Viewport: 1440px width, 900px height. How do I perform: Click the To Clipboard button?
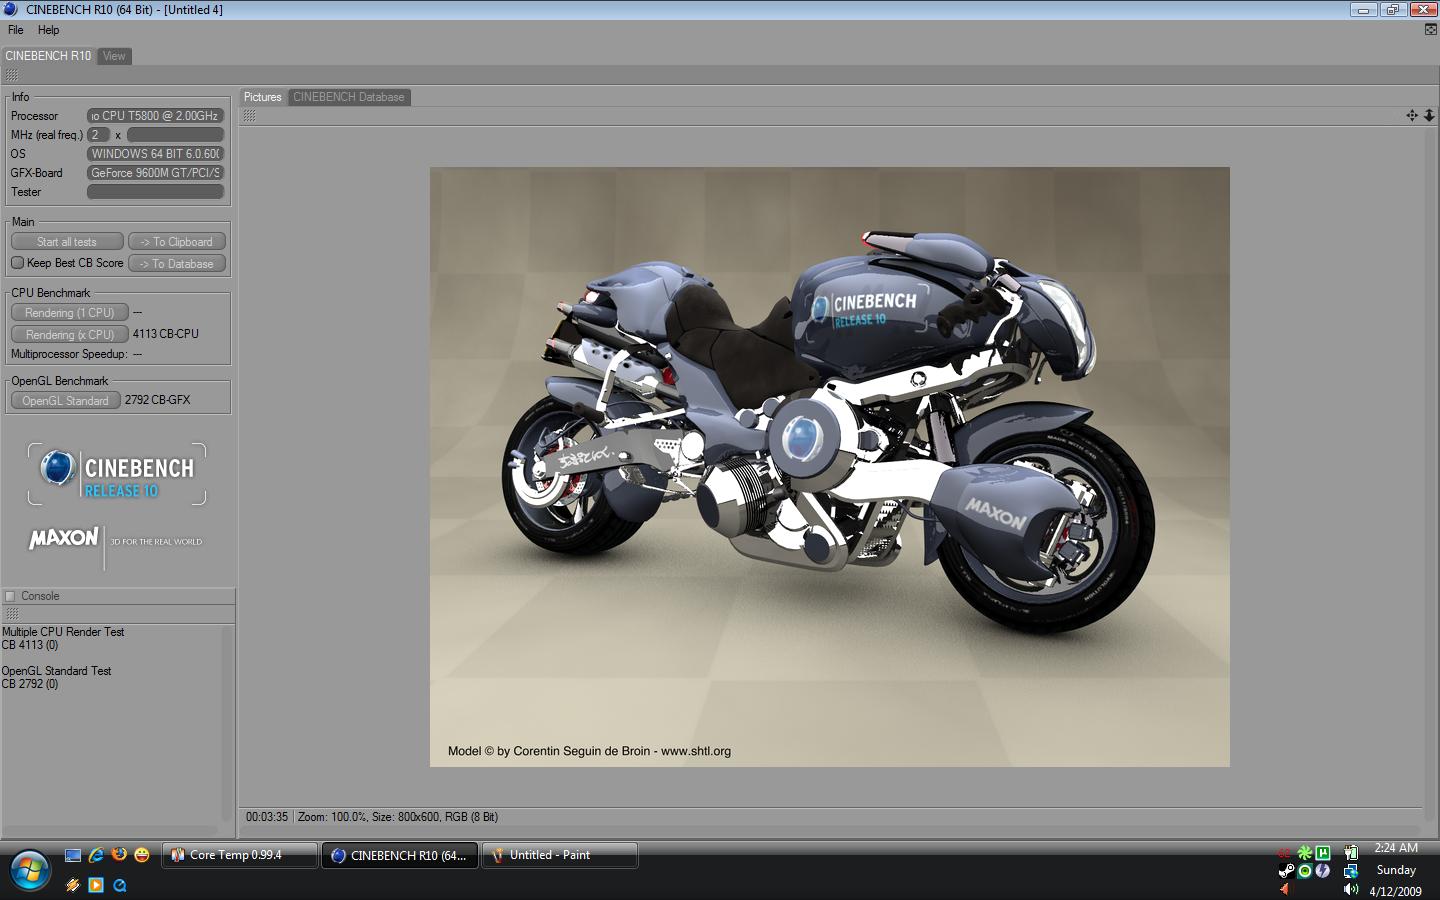click(x=177, y=242)
